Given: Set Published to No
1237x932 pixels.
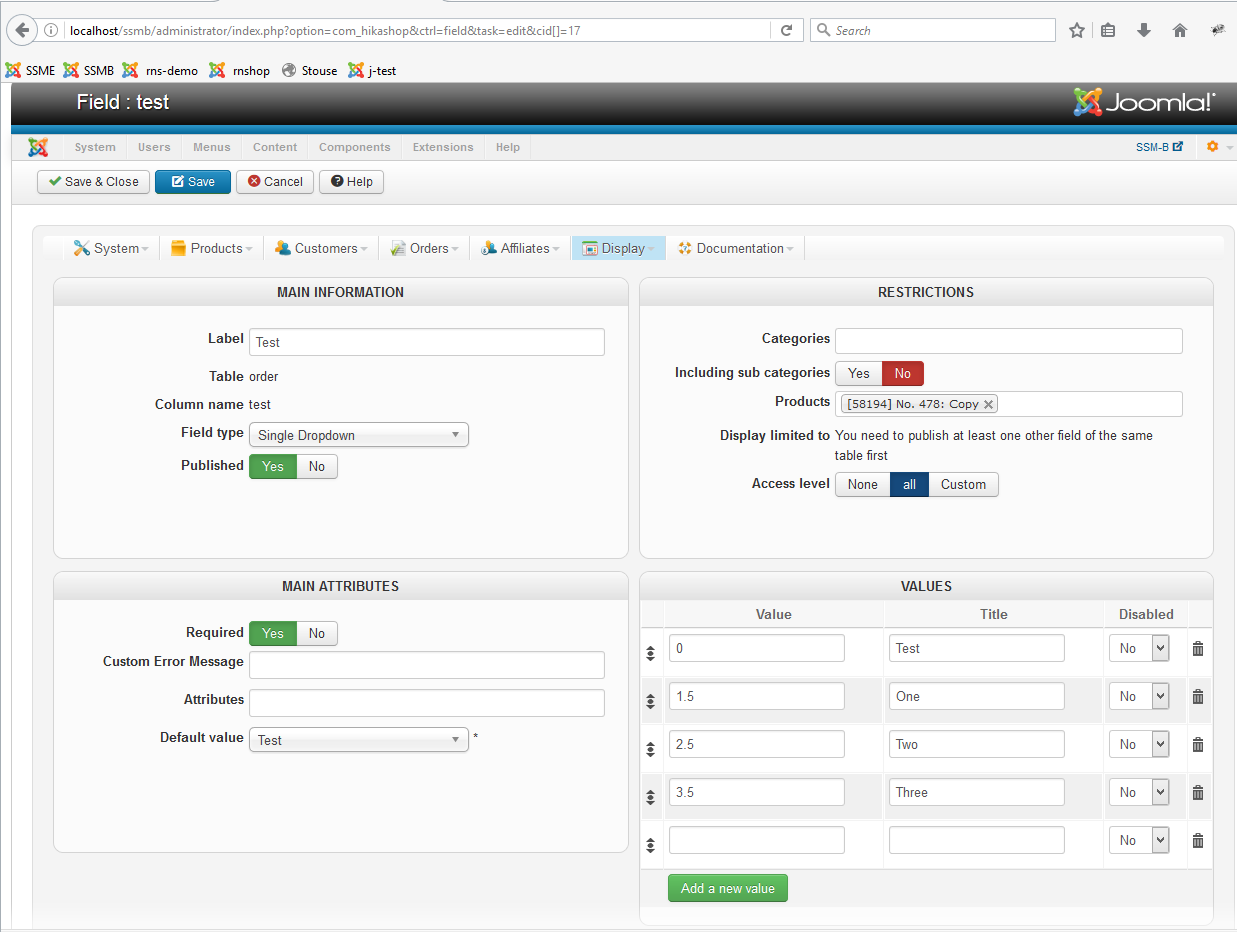Looking at the screenshot, I should [x=317, y=466].
